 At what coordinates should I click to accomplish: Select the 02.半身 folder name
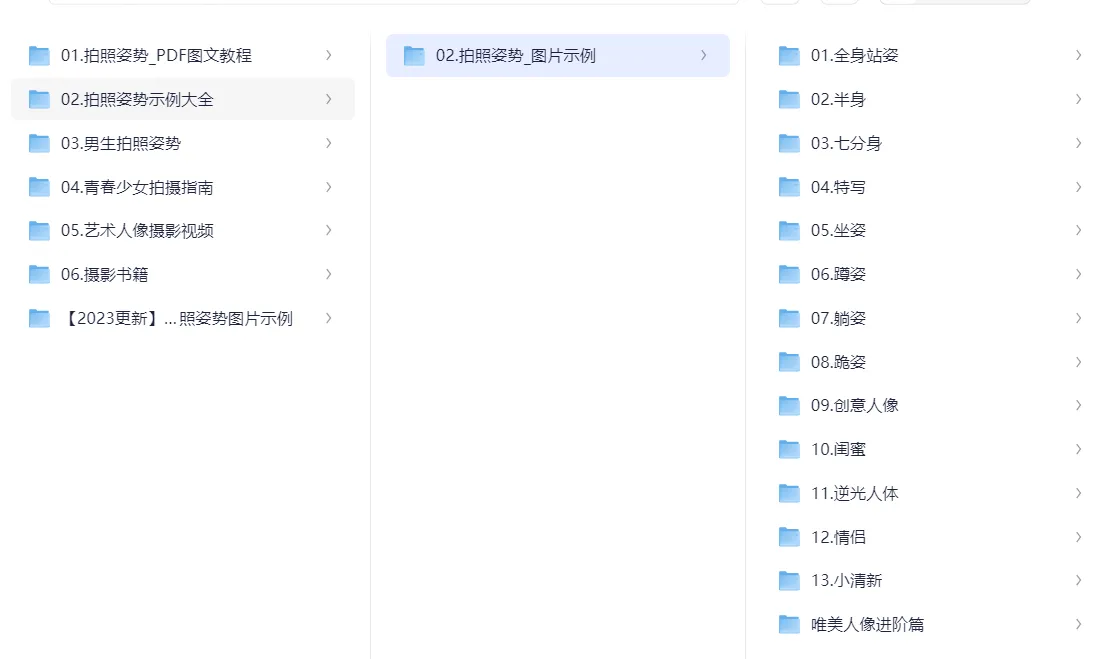click(837, 99)
